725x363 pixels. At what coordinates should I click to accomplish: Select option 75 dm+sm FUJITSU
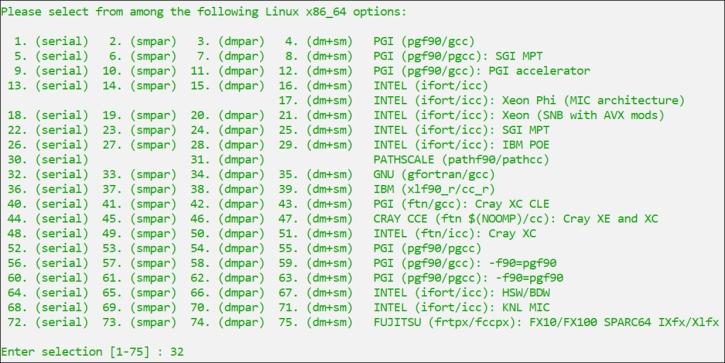click(316, 322)
